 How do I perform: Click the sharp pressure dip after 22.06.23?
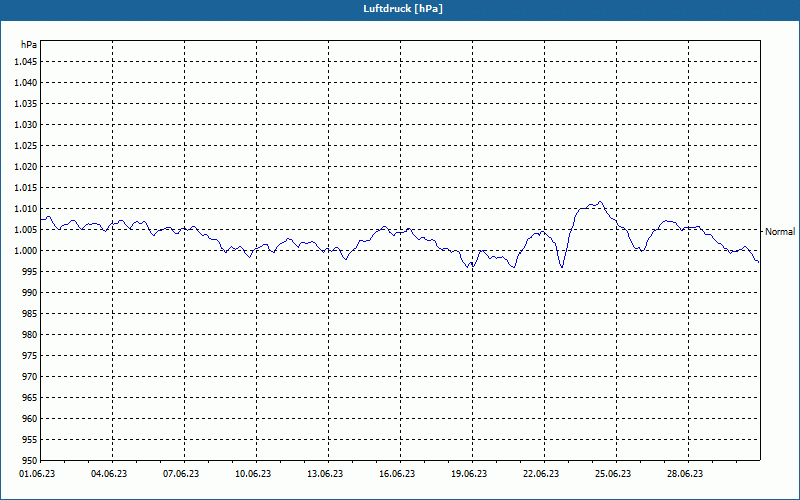pyautogui.click(x=562, y=266)
